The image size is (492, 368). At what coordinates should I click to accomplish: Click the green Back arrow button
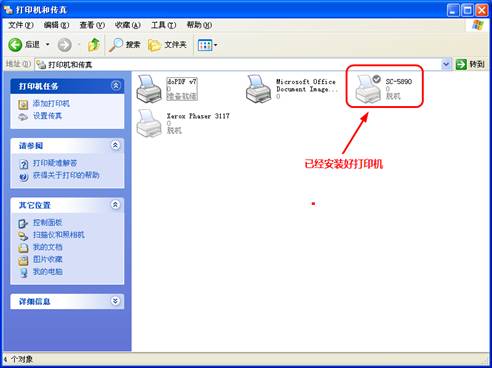pos(15,45)
